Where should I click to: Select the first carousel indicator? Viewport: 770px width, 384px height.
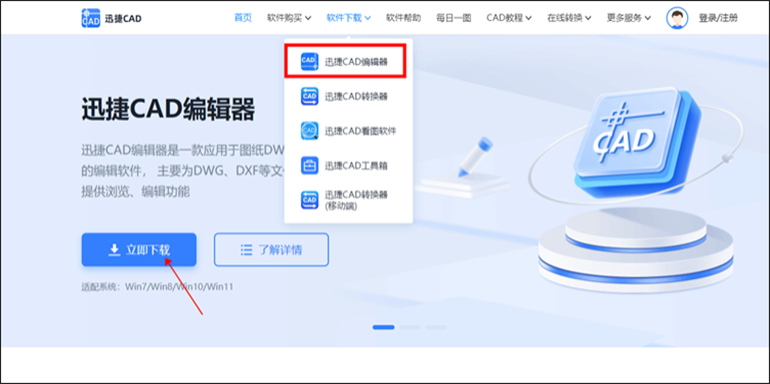click(383, 327)
